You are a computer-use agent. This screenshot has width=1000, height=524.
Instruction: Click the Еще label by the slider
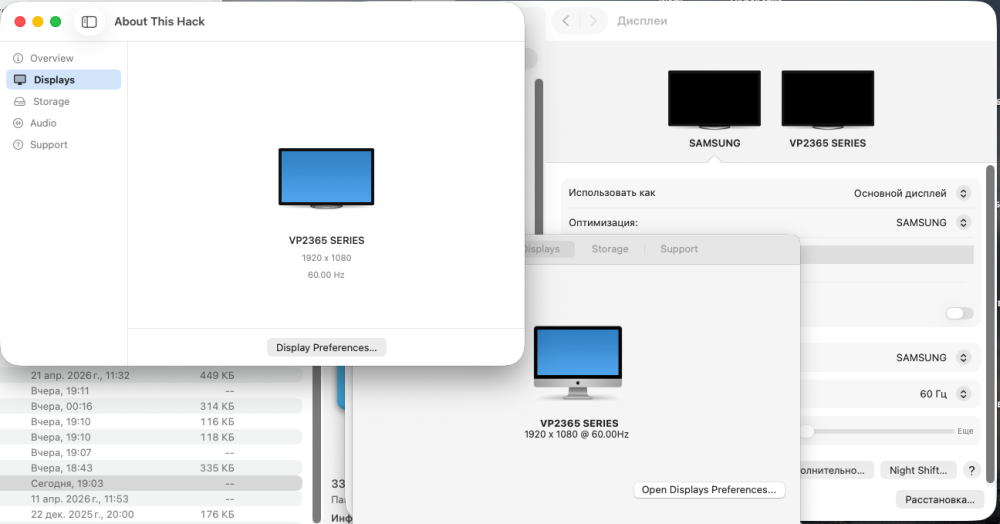[x=965, y=432]
